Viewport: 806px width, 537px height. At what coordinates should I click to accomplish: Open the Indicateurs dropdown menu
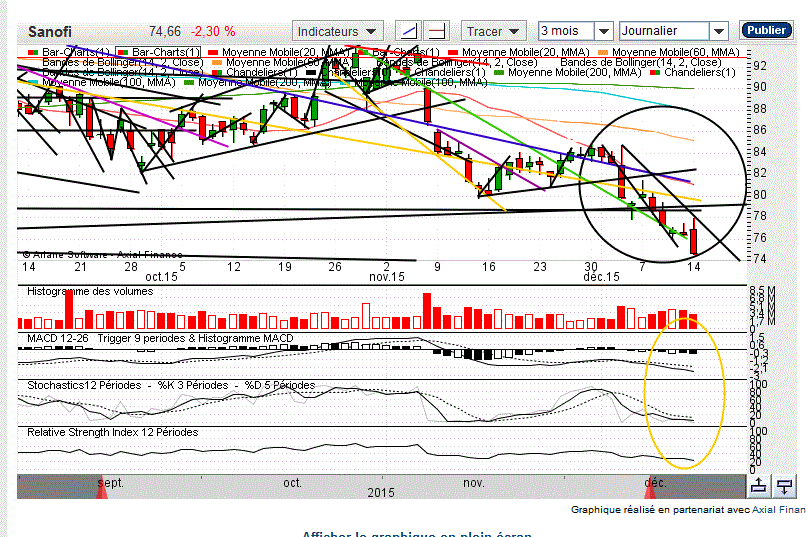pyautogui.click(x=337, y=31)
